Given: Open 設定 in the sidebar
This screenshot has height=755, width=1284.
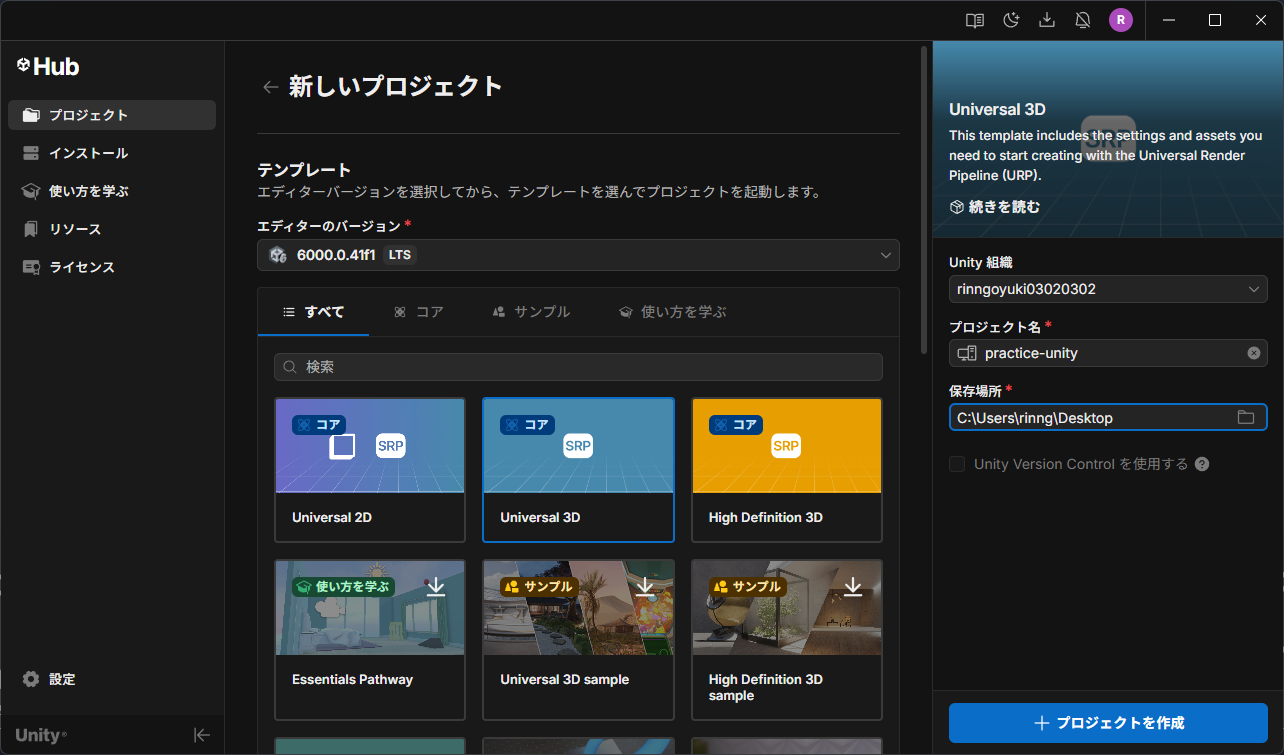Looking at the screenshot, I should pyautogui.click(x=112, y=679).
